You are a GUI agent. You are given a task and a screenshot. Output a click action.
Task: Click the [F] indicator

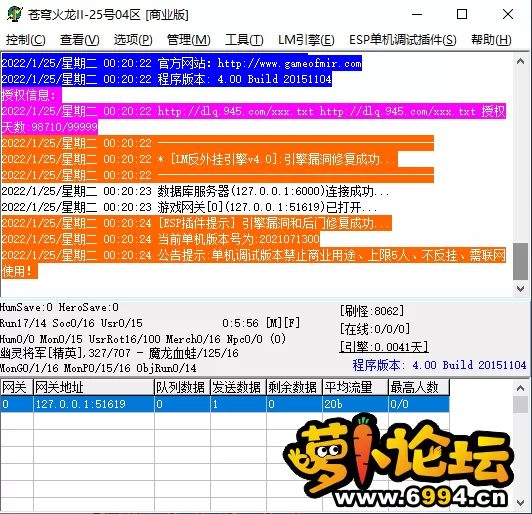(x=292, y=323)
